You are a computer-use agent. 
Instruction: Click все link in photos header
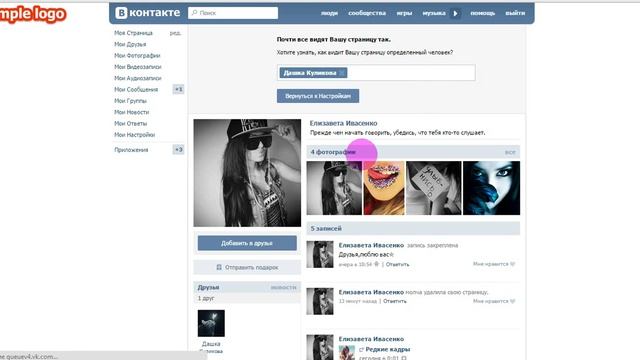[510, 153]
